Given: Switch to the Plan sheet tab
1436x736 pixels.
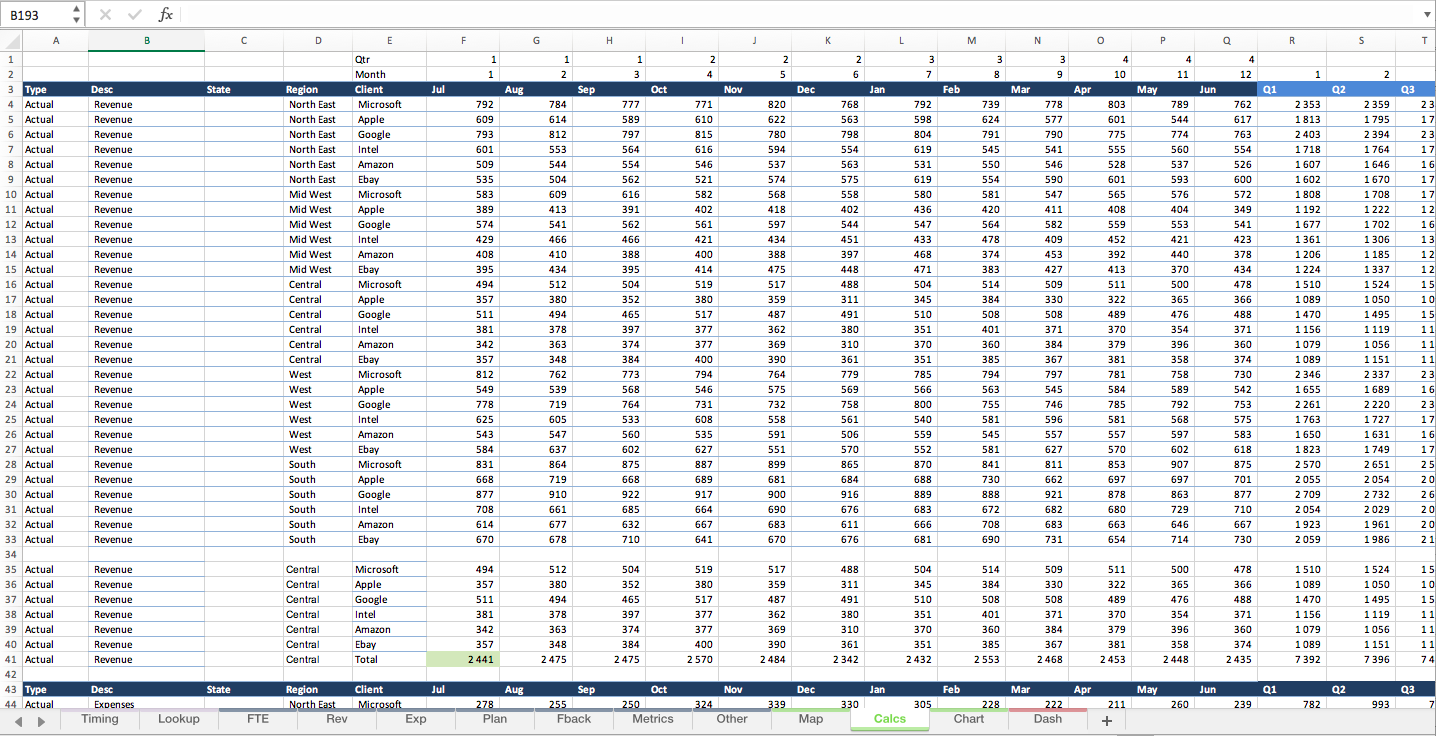Looking at the screenshot, I should point(495,719).
